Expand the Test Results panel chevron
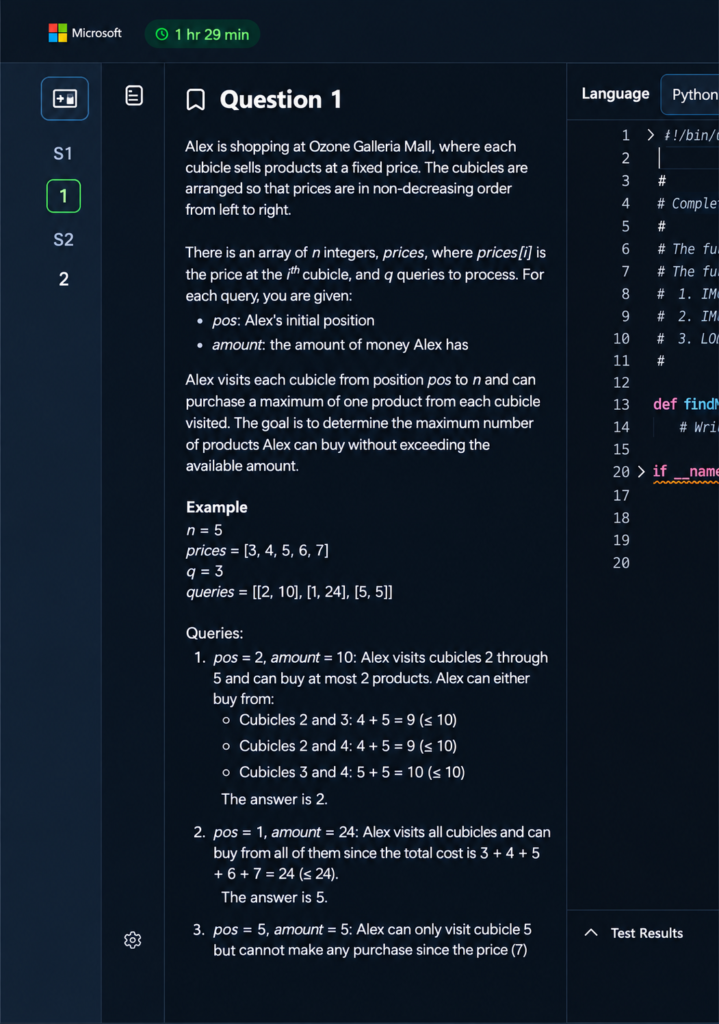The width and height of the screenshot is (719, 1024). [591, 933]
